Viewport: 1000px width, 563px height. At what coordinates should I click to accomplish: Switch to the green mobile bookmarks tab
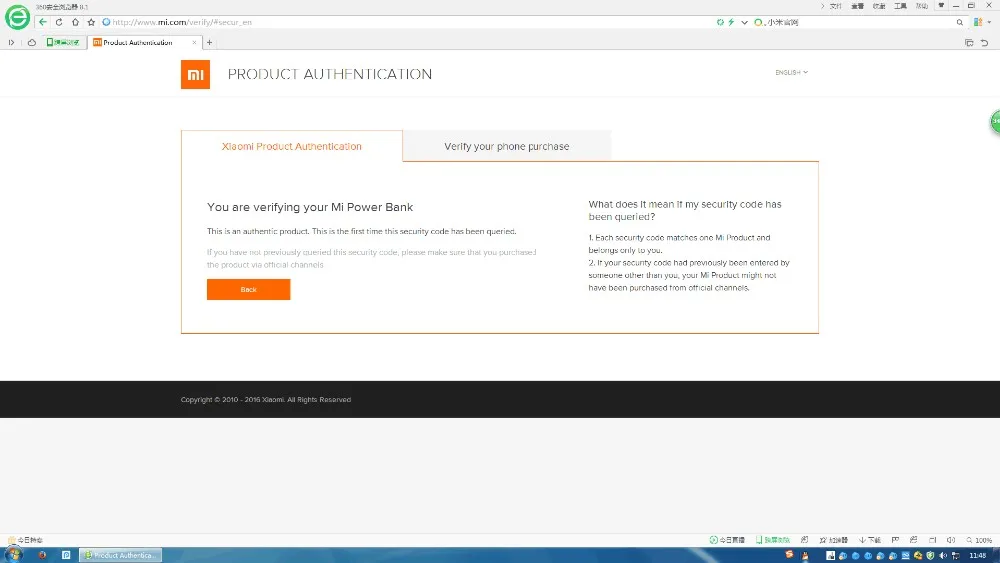(x=63, y=42)
